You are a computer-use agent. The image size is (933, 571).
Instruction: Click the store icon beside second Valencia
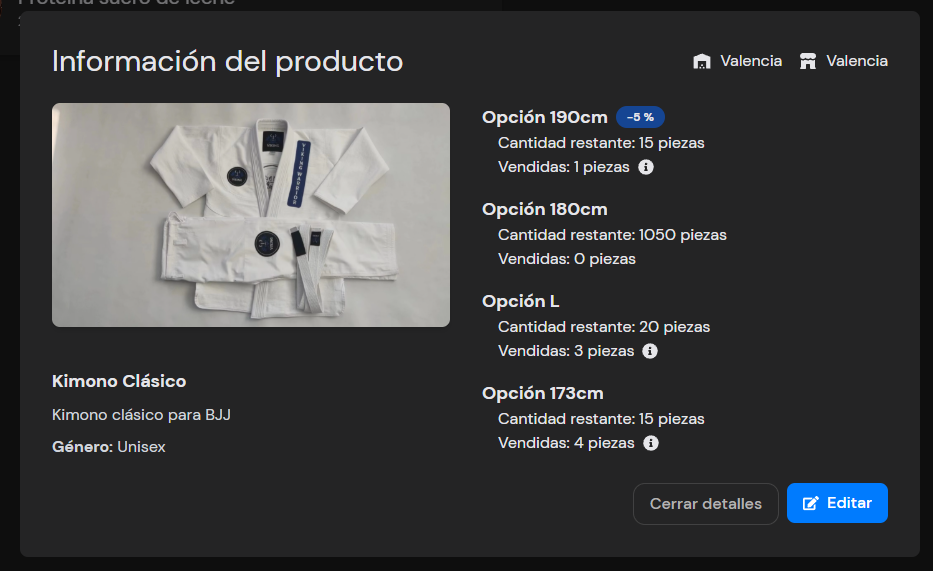pos(808,62)
